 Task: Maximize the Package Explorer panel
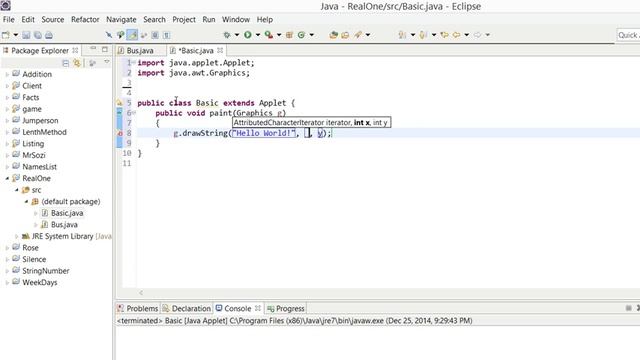(105, 49)
